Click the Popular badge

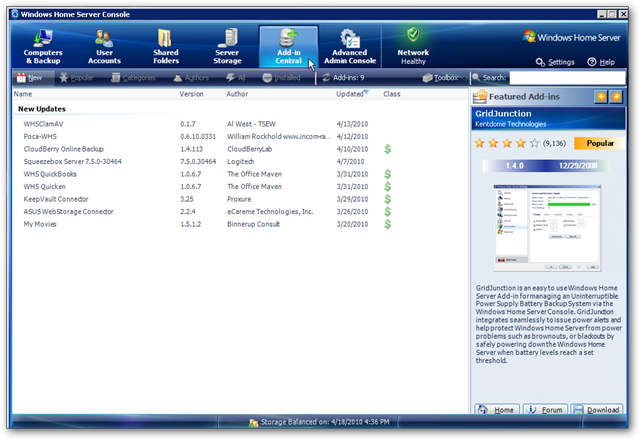(x=599, y=143)
